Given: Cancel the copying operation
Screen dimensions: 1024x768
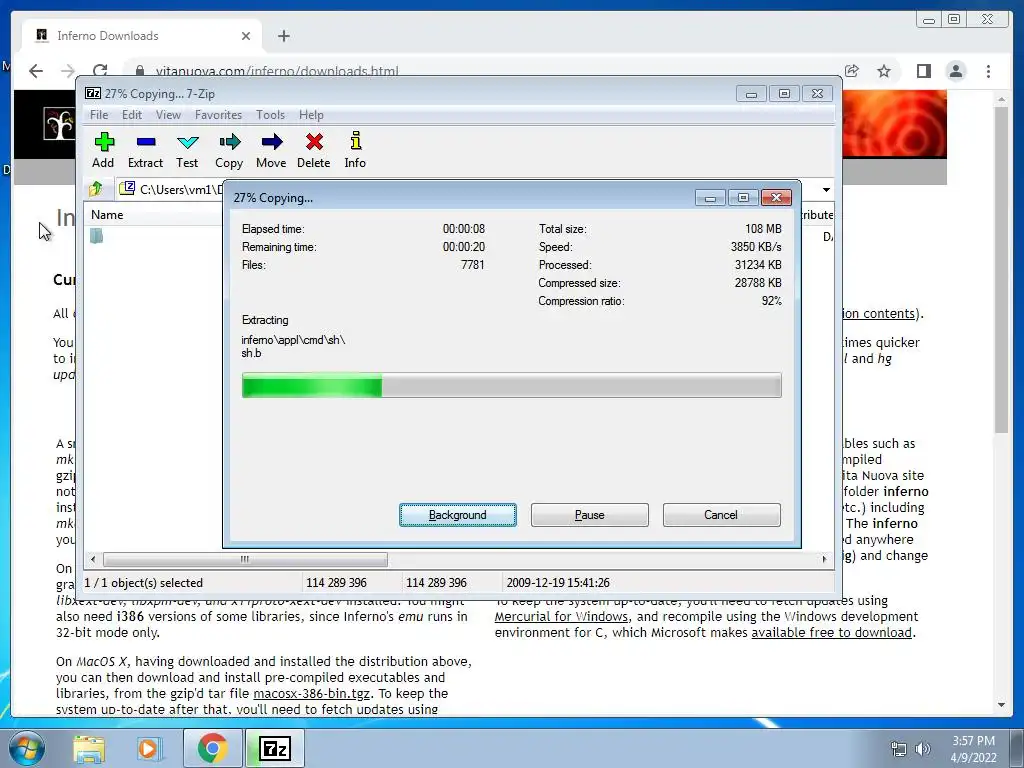Looking at the screenshot, I should (721, 515).
